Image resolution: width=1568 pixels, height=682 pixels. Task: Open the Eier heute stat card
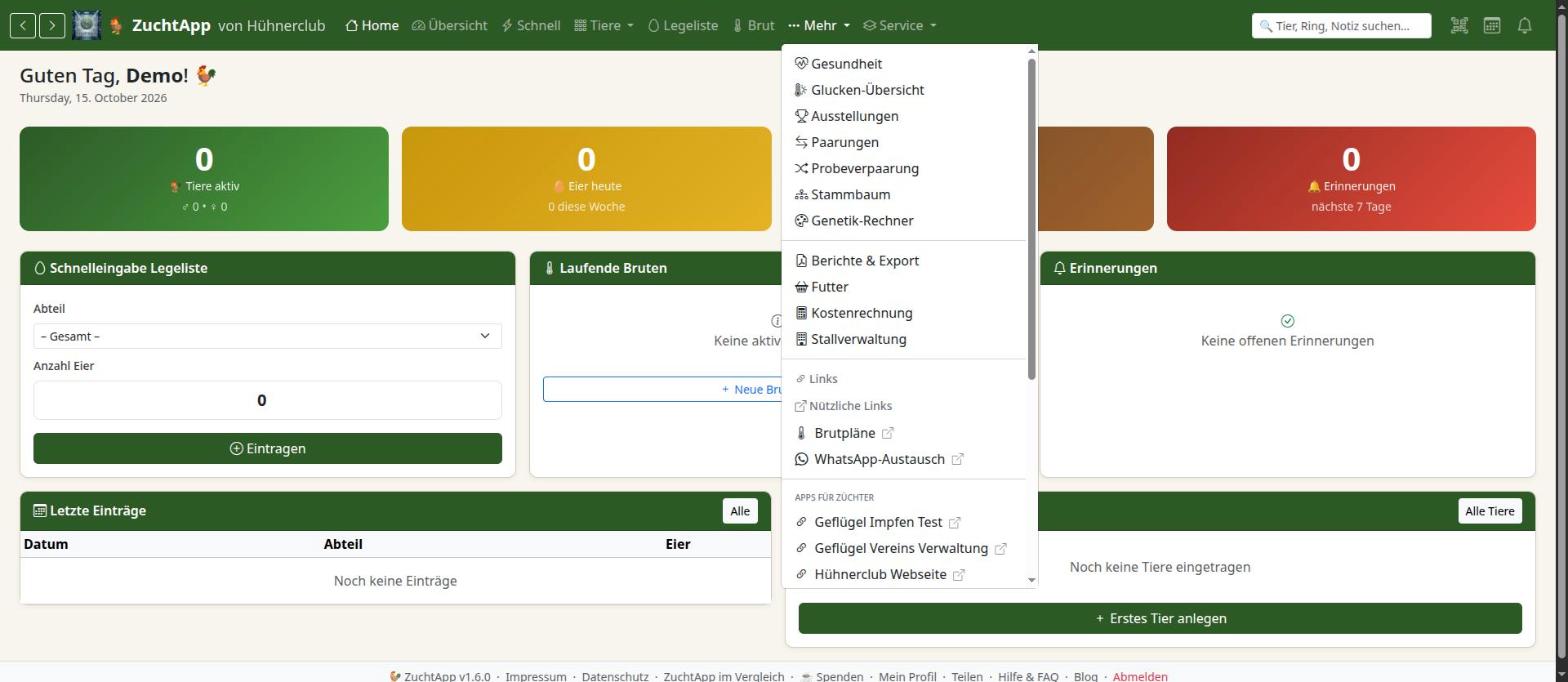586,179
